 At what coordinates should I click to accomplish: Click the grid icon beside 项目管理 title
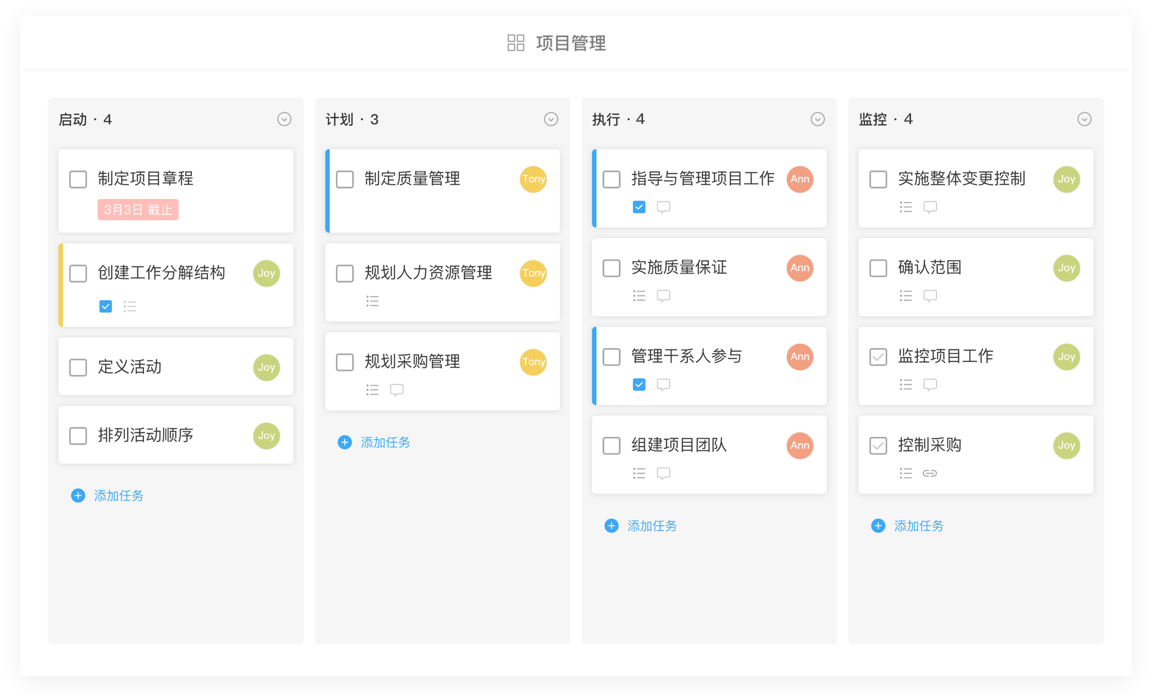516,43
